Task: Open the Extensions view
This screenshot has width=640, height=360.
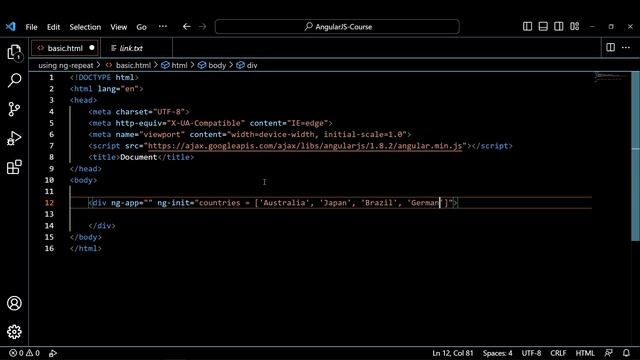Action: [x=14, y=167]
